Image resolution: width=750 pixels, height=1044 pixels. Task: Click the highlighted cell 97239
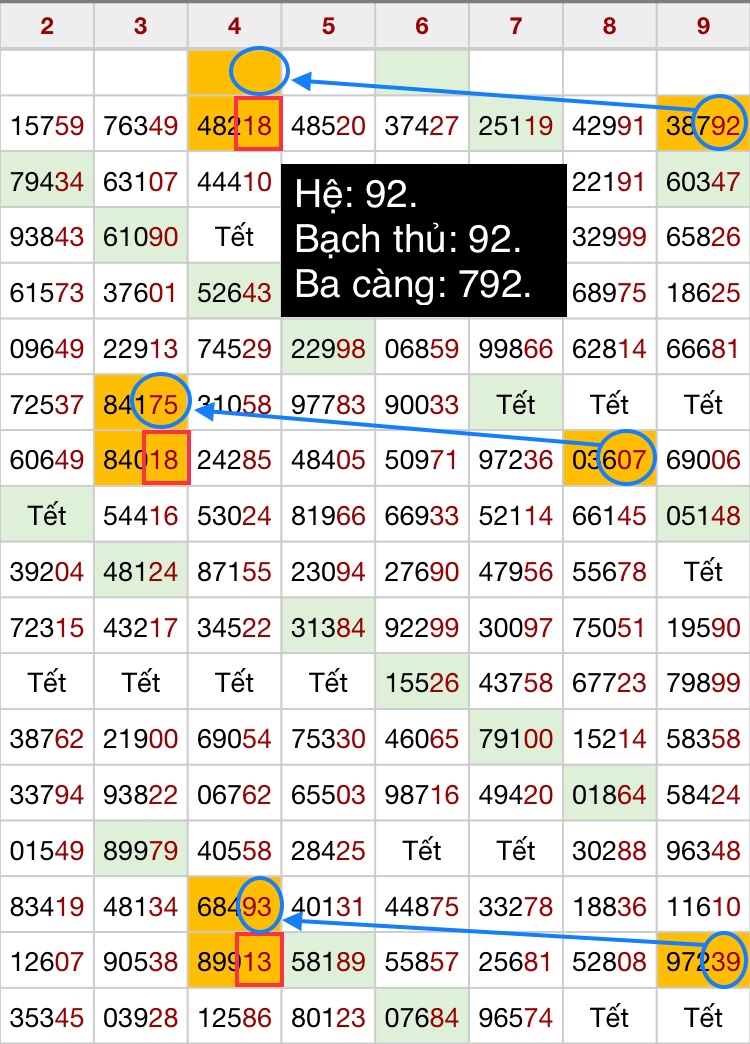[703, 961]
